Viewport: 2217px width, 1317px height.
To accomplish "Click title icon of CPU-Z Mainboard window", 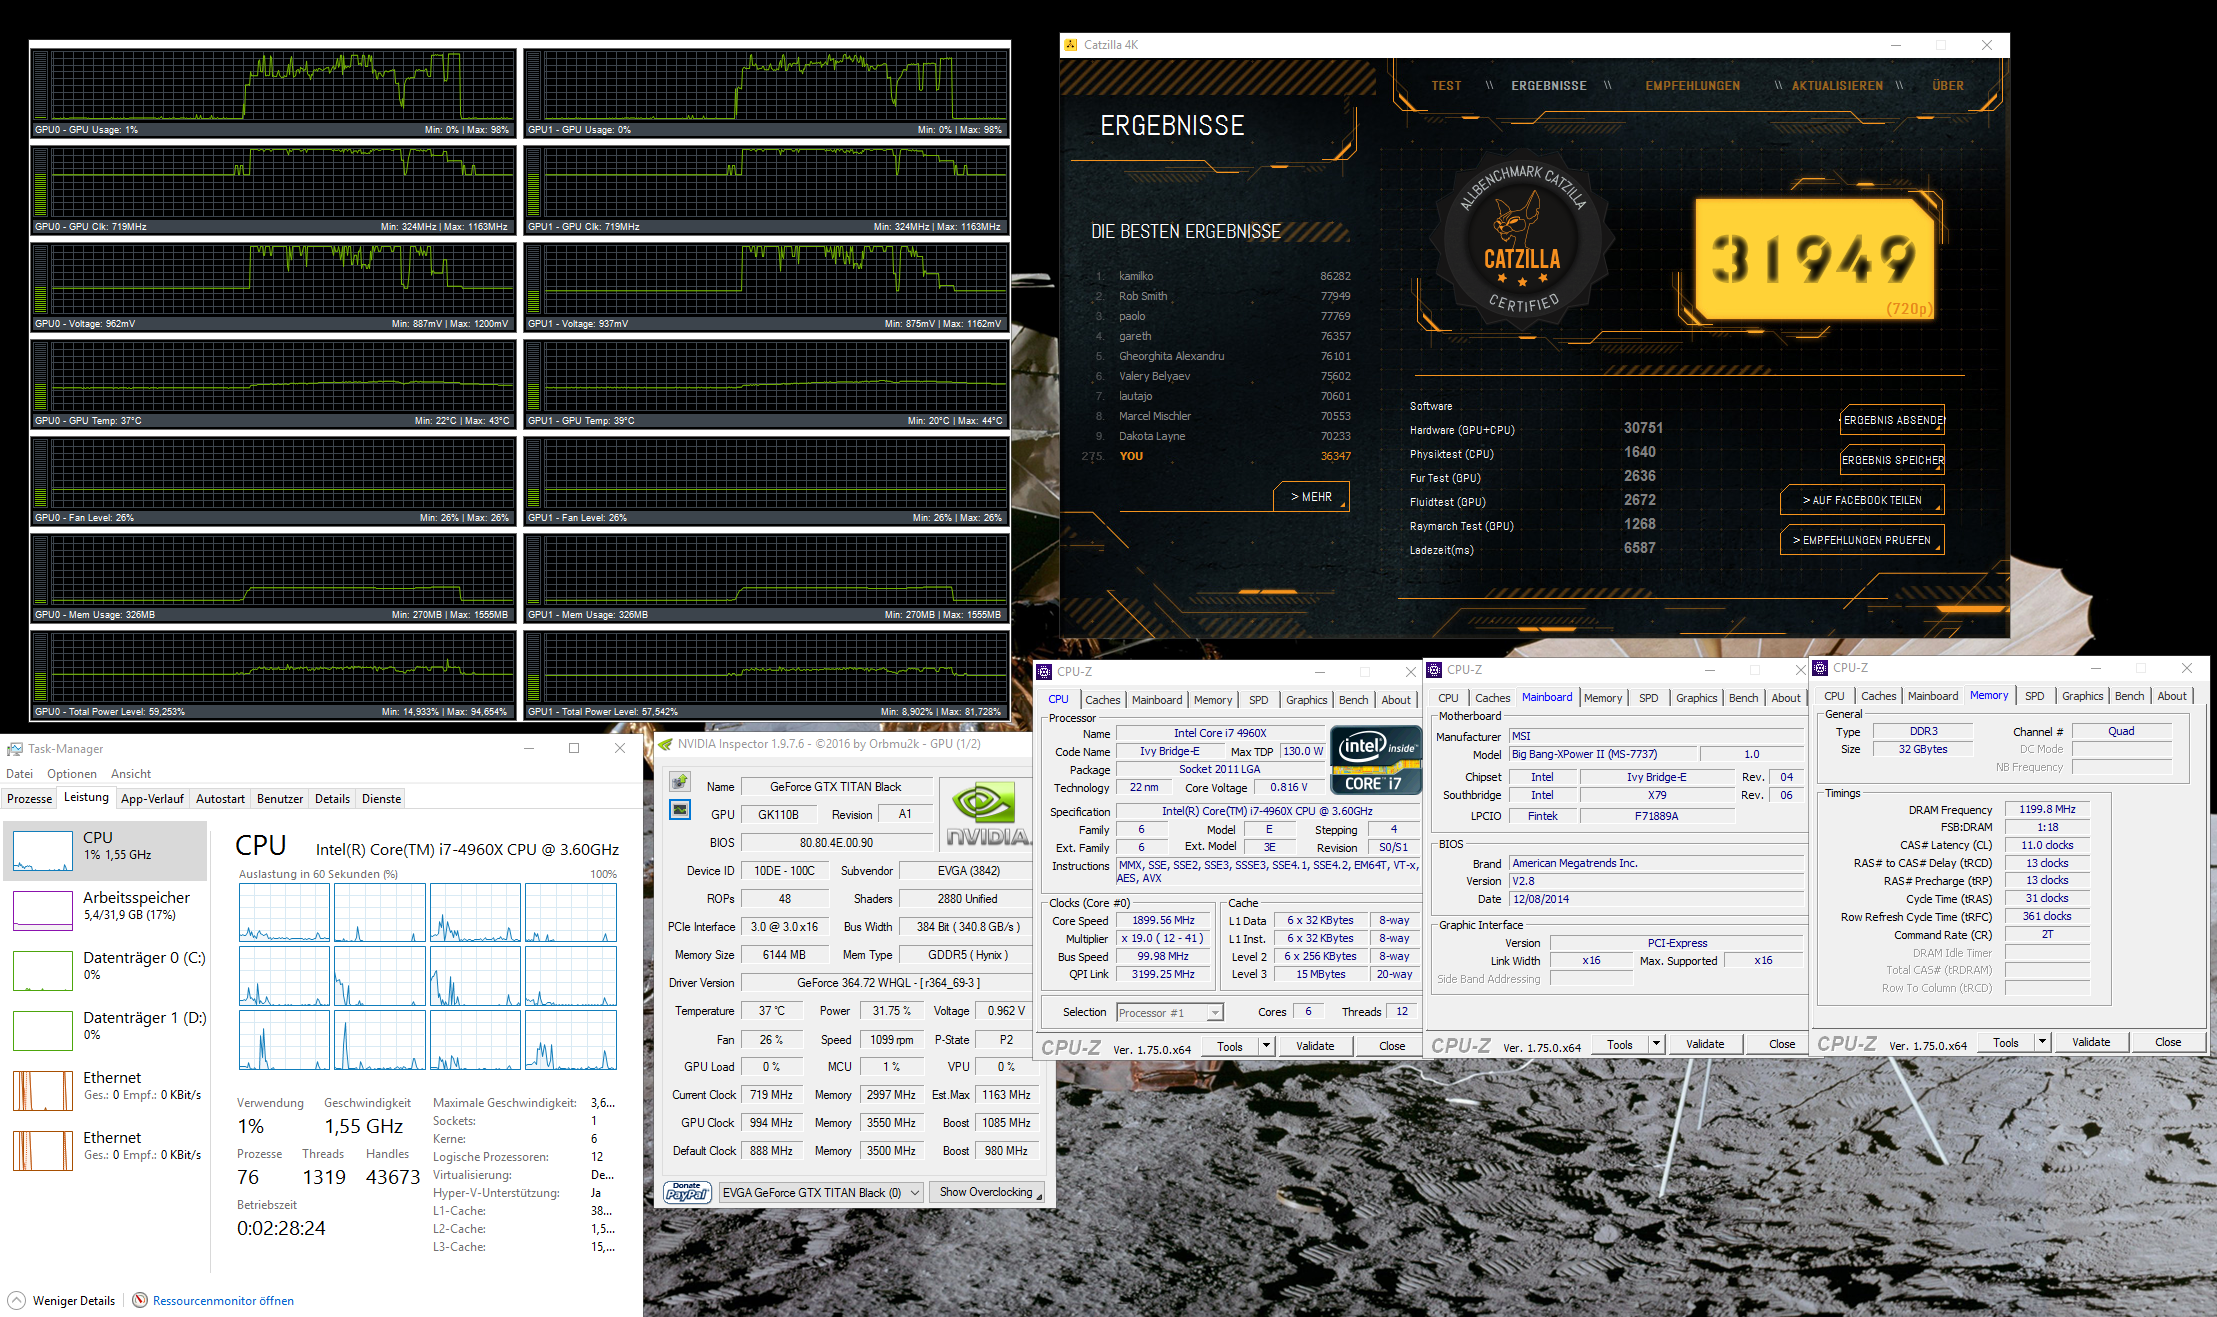I will pos(1435,670).
